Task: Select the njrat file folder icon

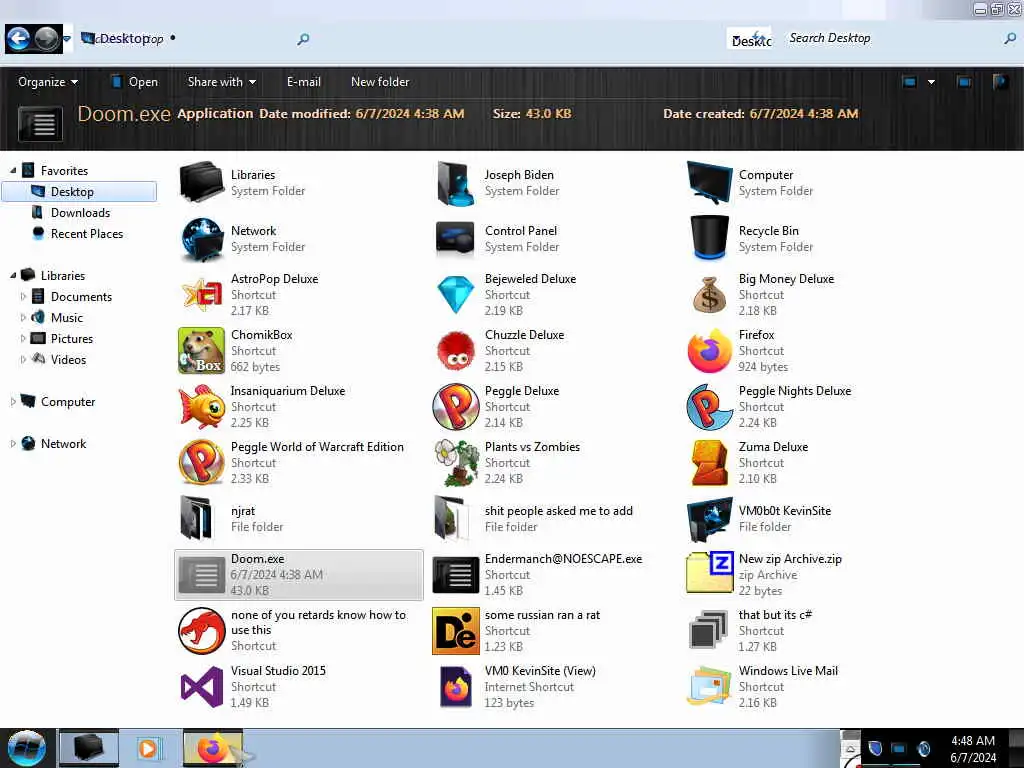Action: [x=197, y=519]
